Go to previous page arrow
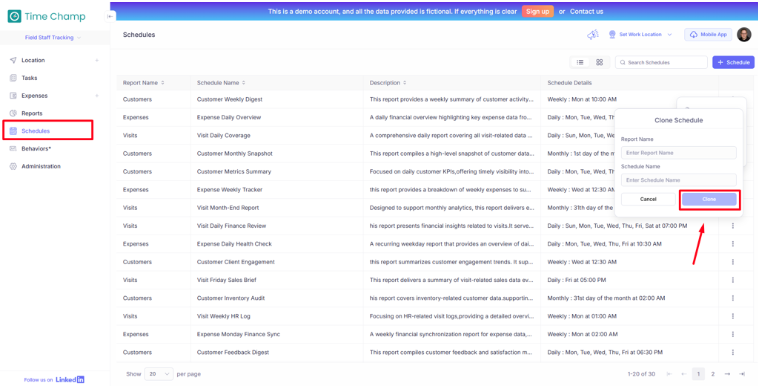The height and width of the screenshot is (390, 758). point(684,374)
